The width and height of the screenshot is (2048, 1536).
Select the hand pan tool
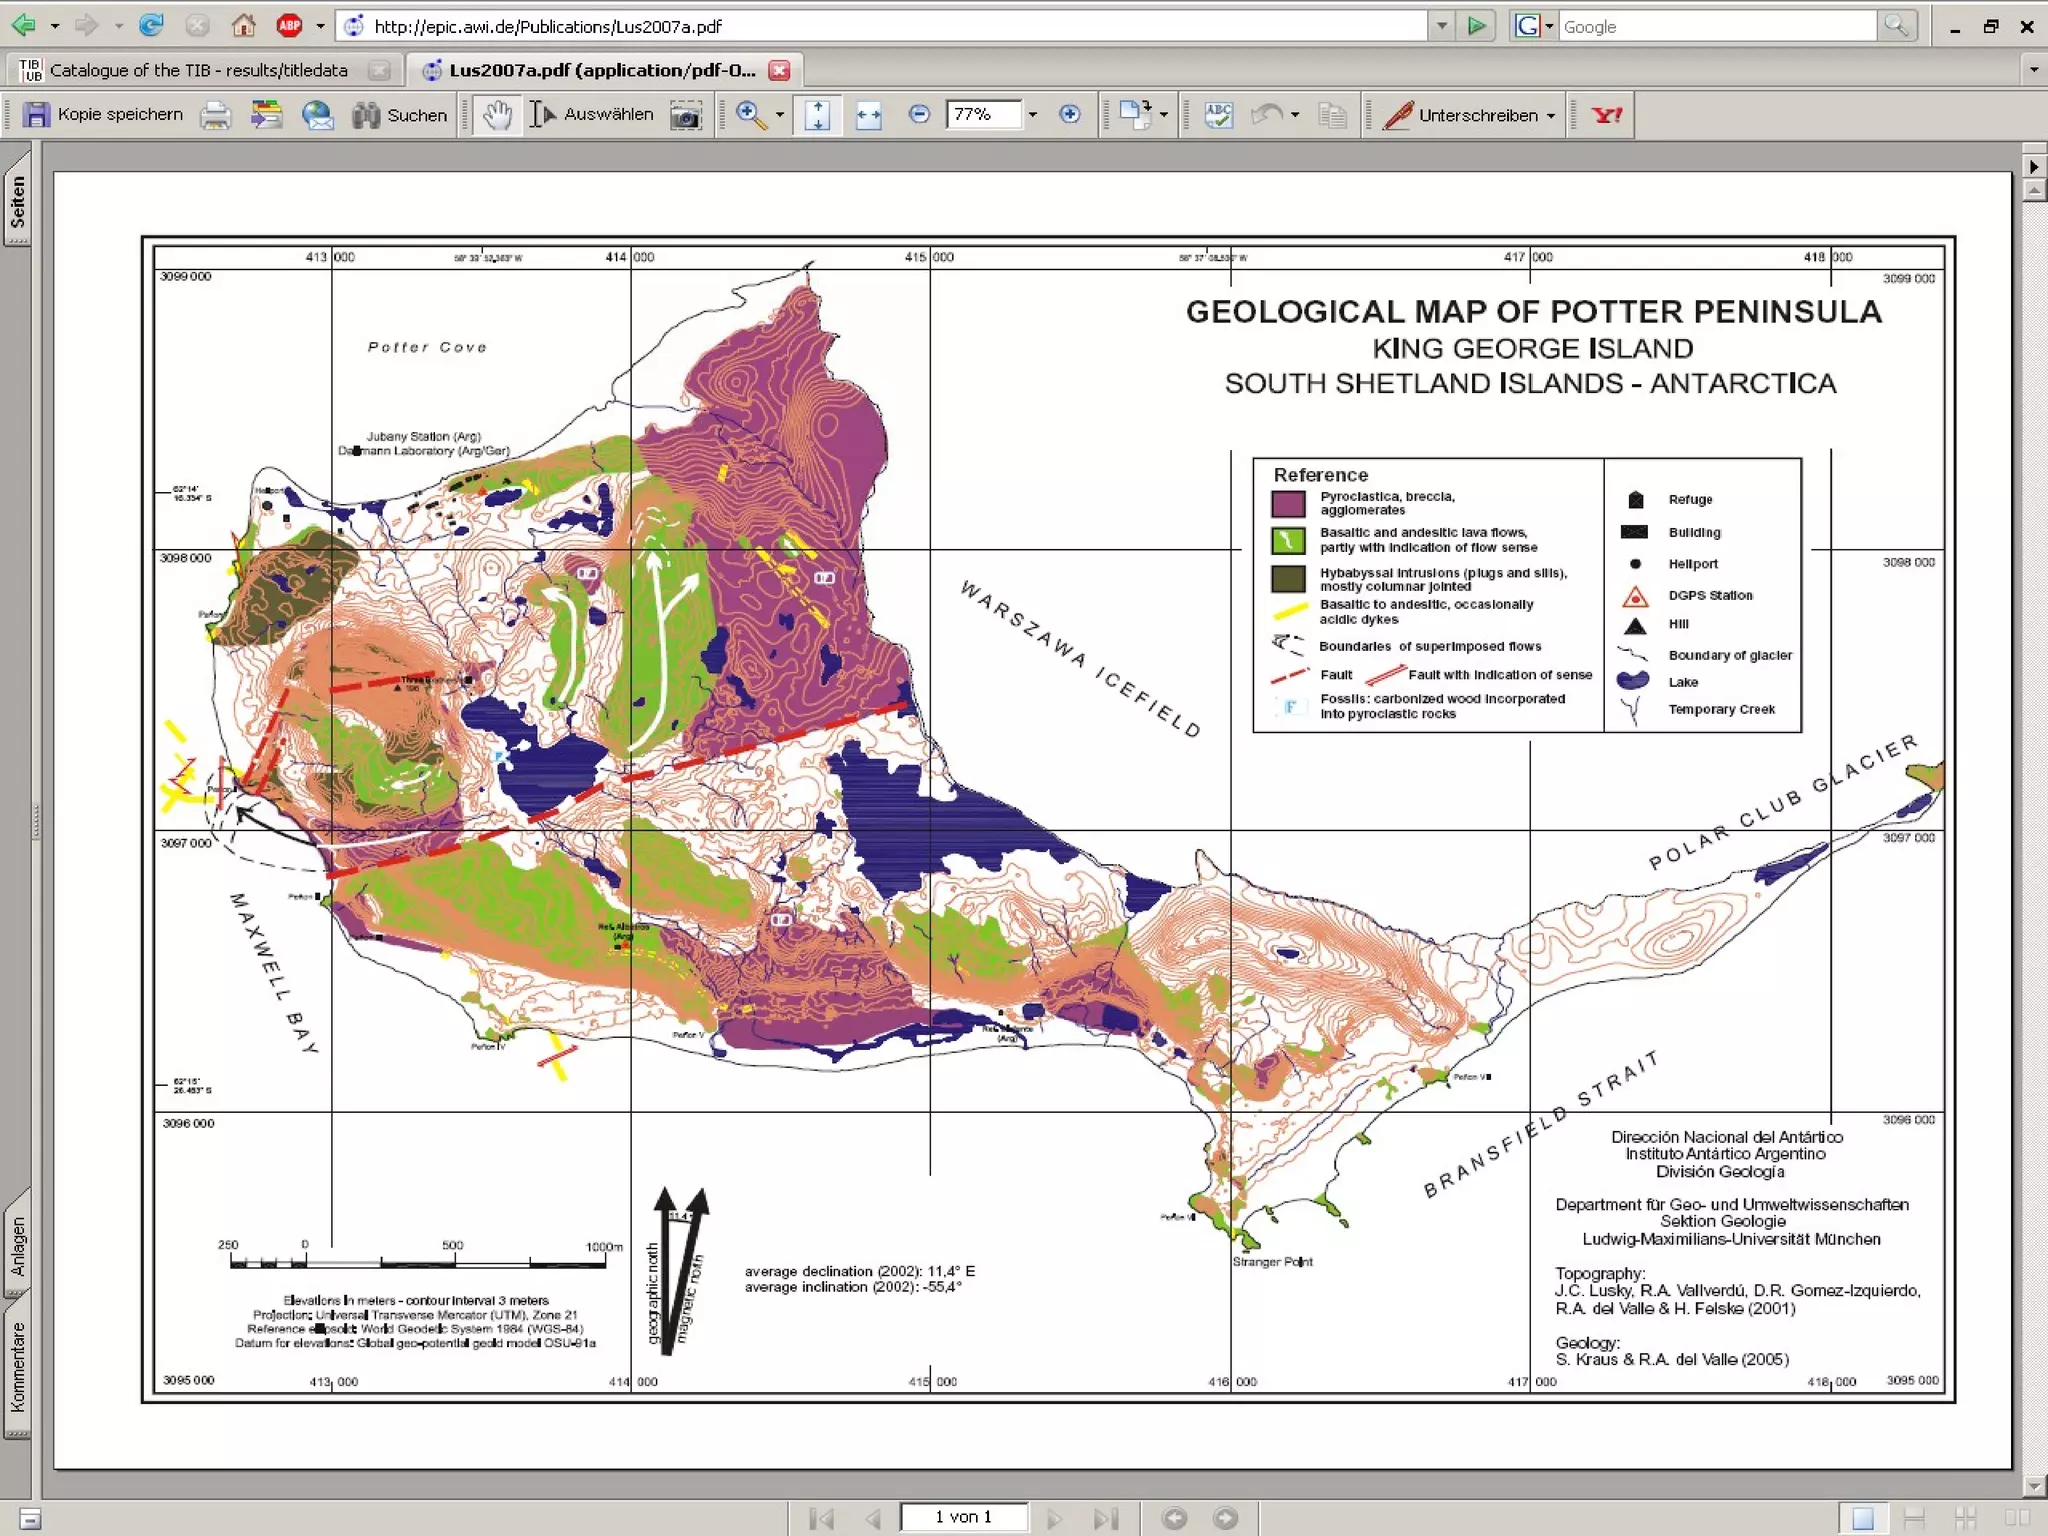(497, 115)
